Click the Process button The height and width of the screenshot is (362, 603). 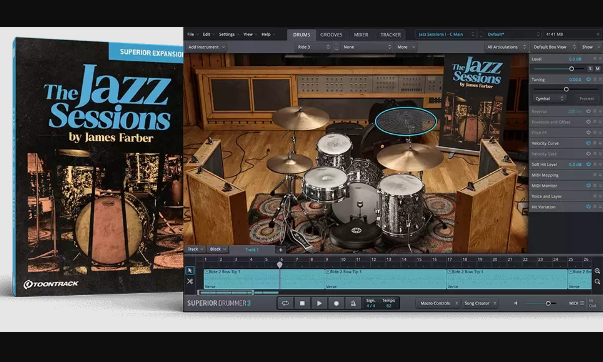tap(587, 99)
